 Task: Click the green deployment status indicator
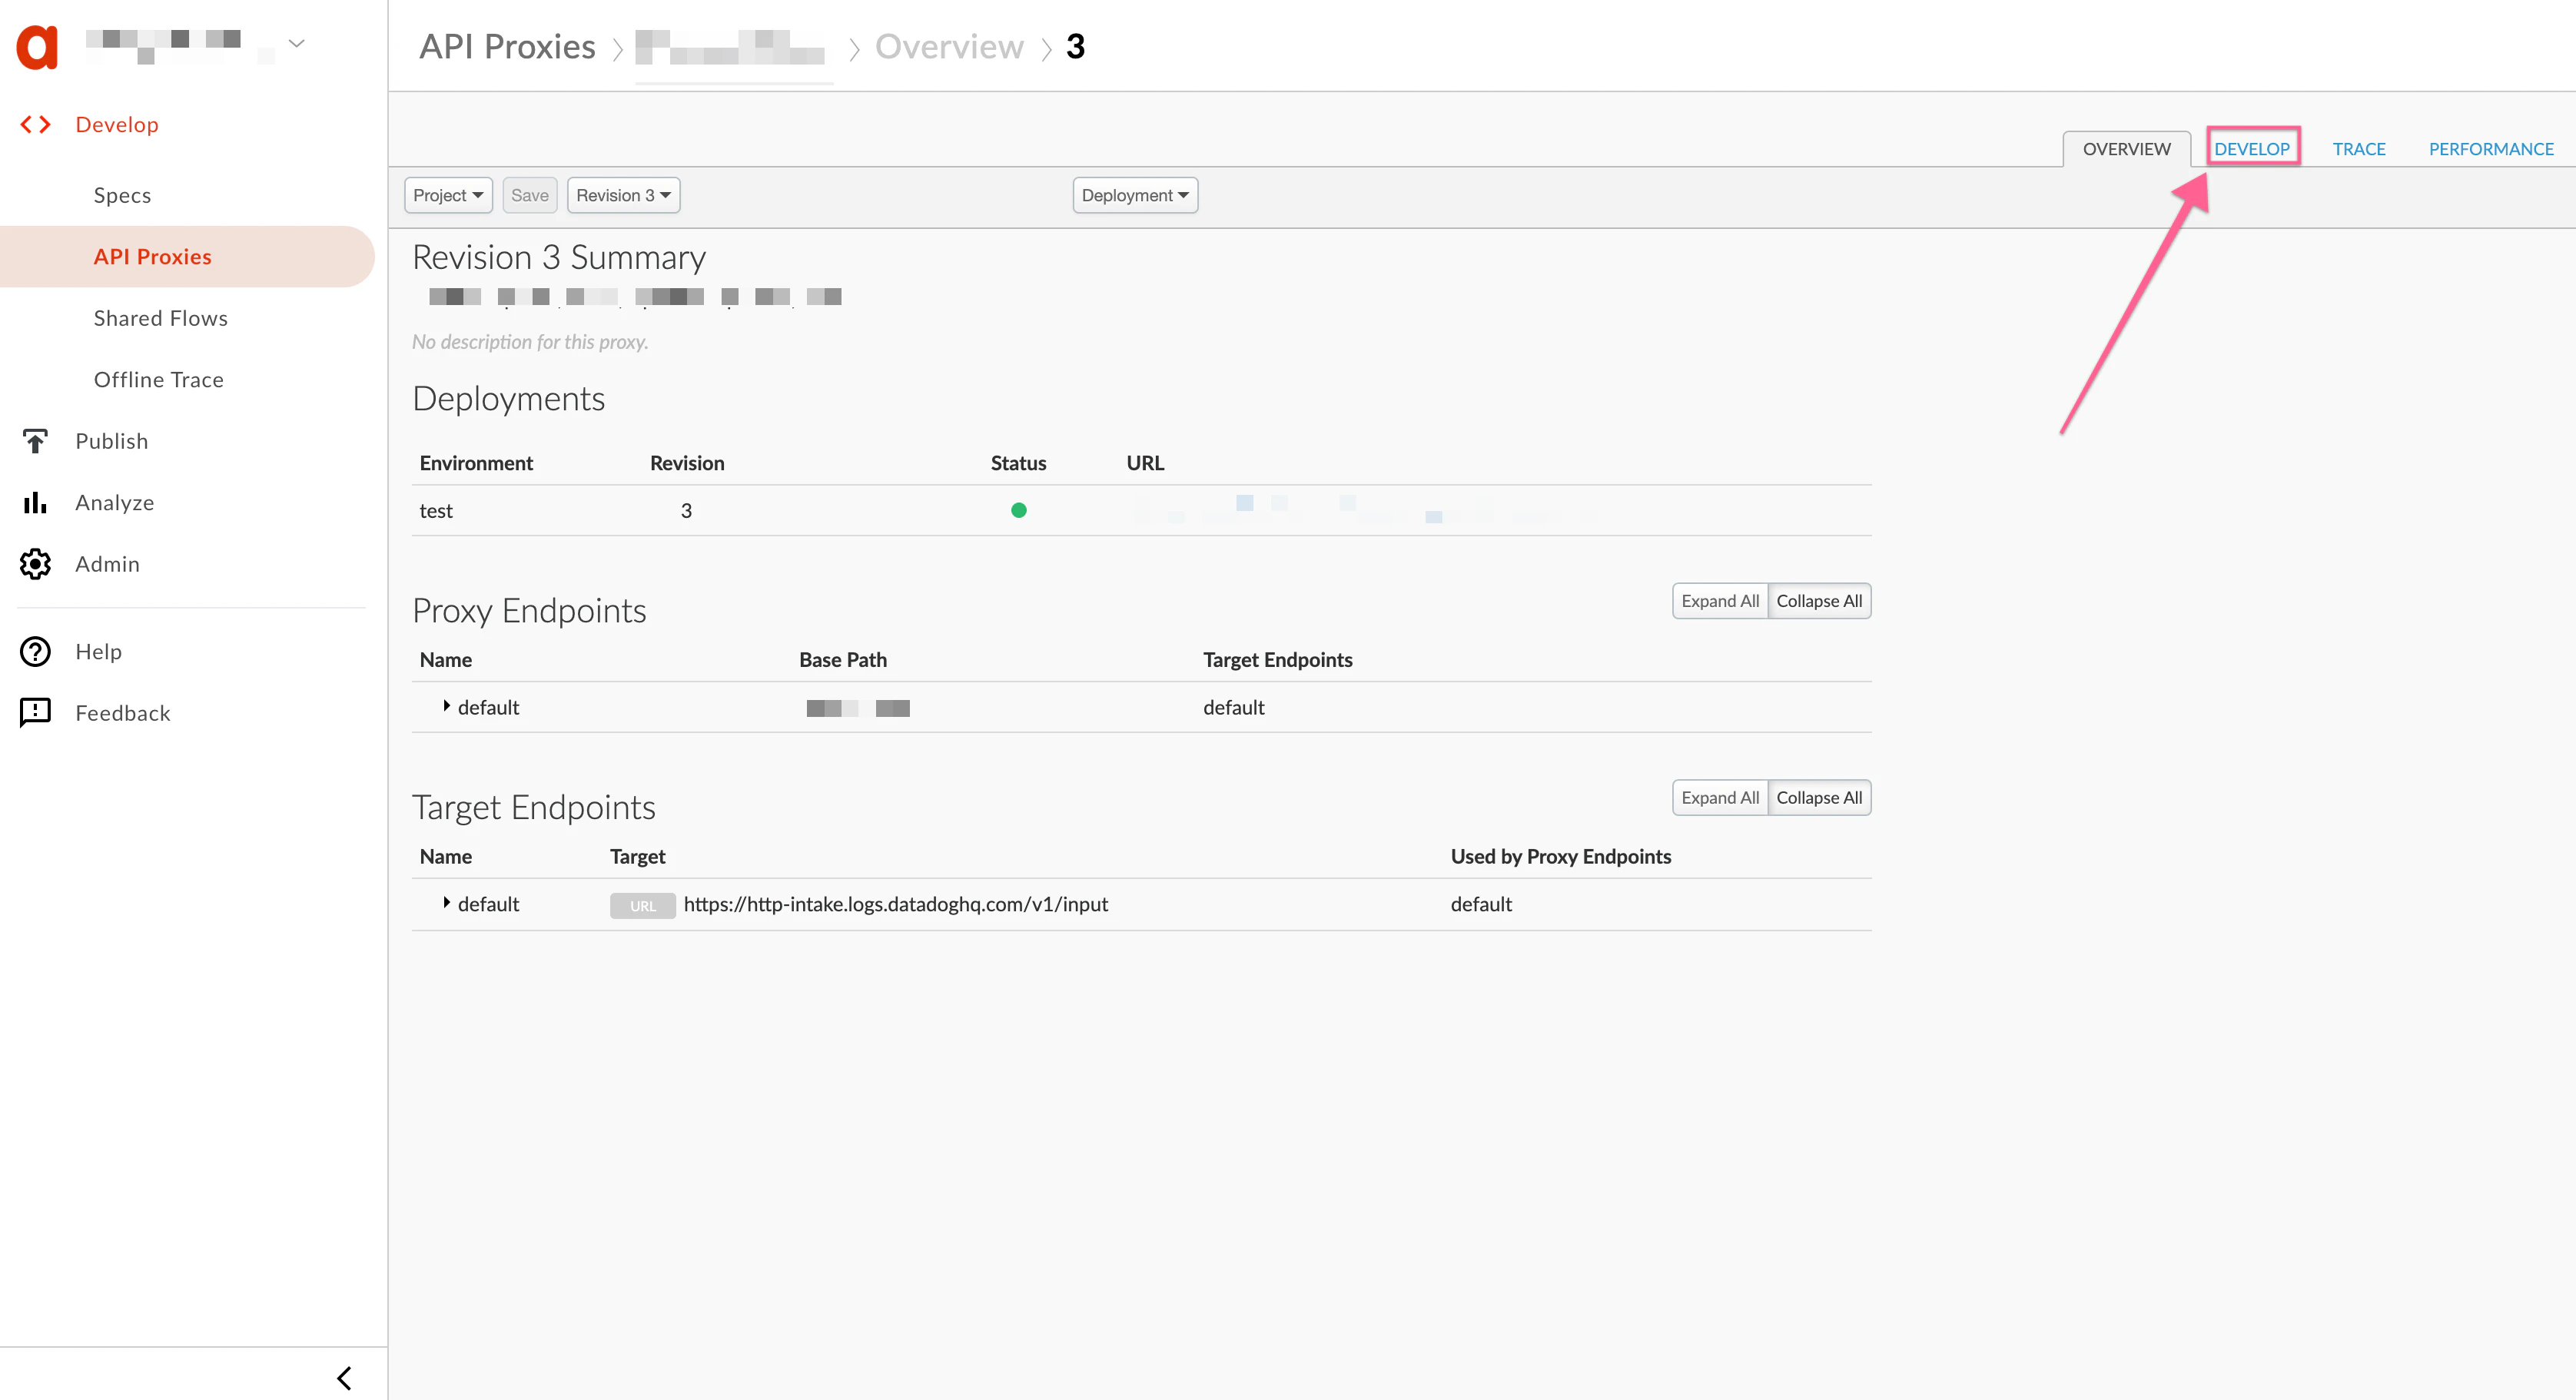click(1019, 510)
